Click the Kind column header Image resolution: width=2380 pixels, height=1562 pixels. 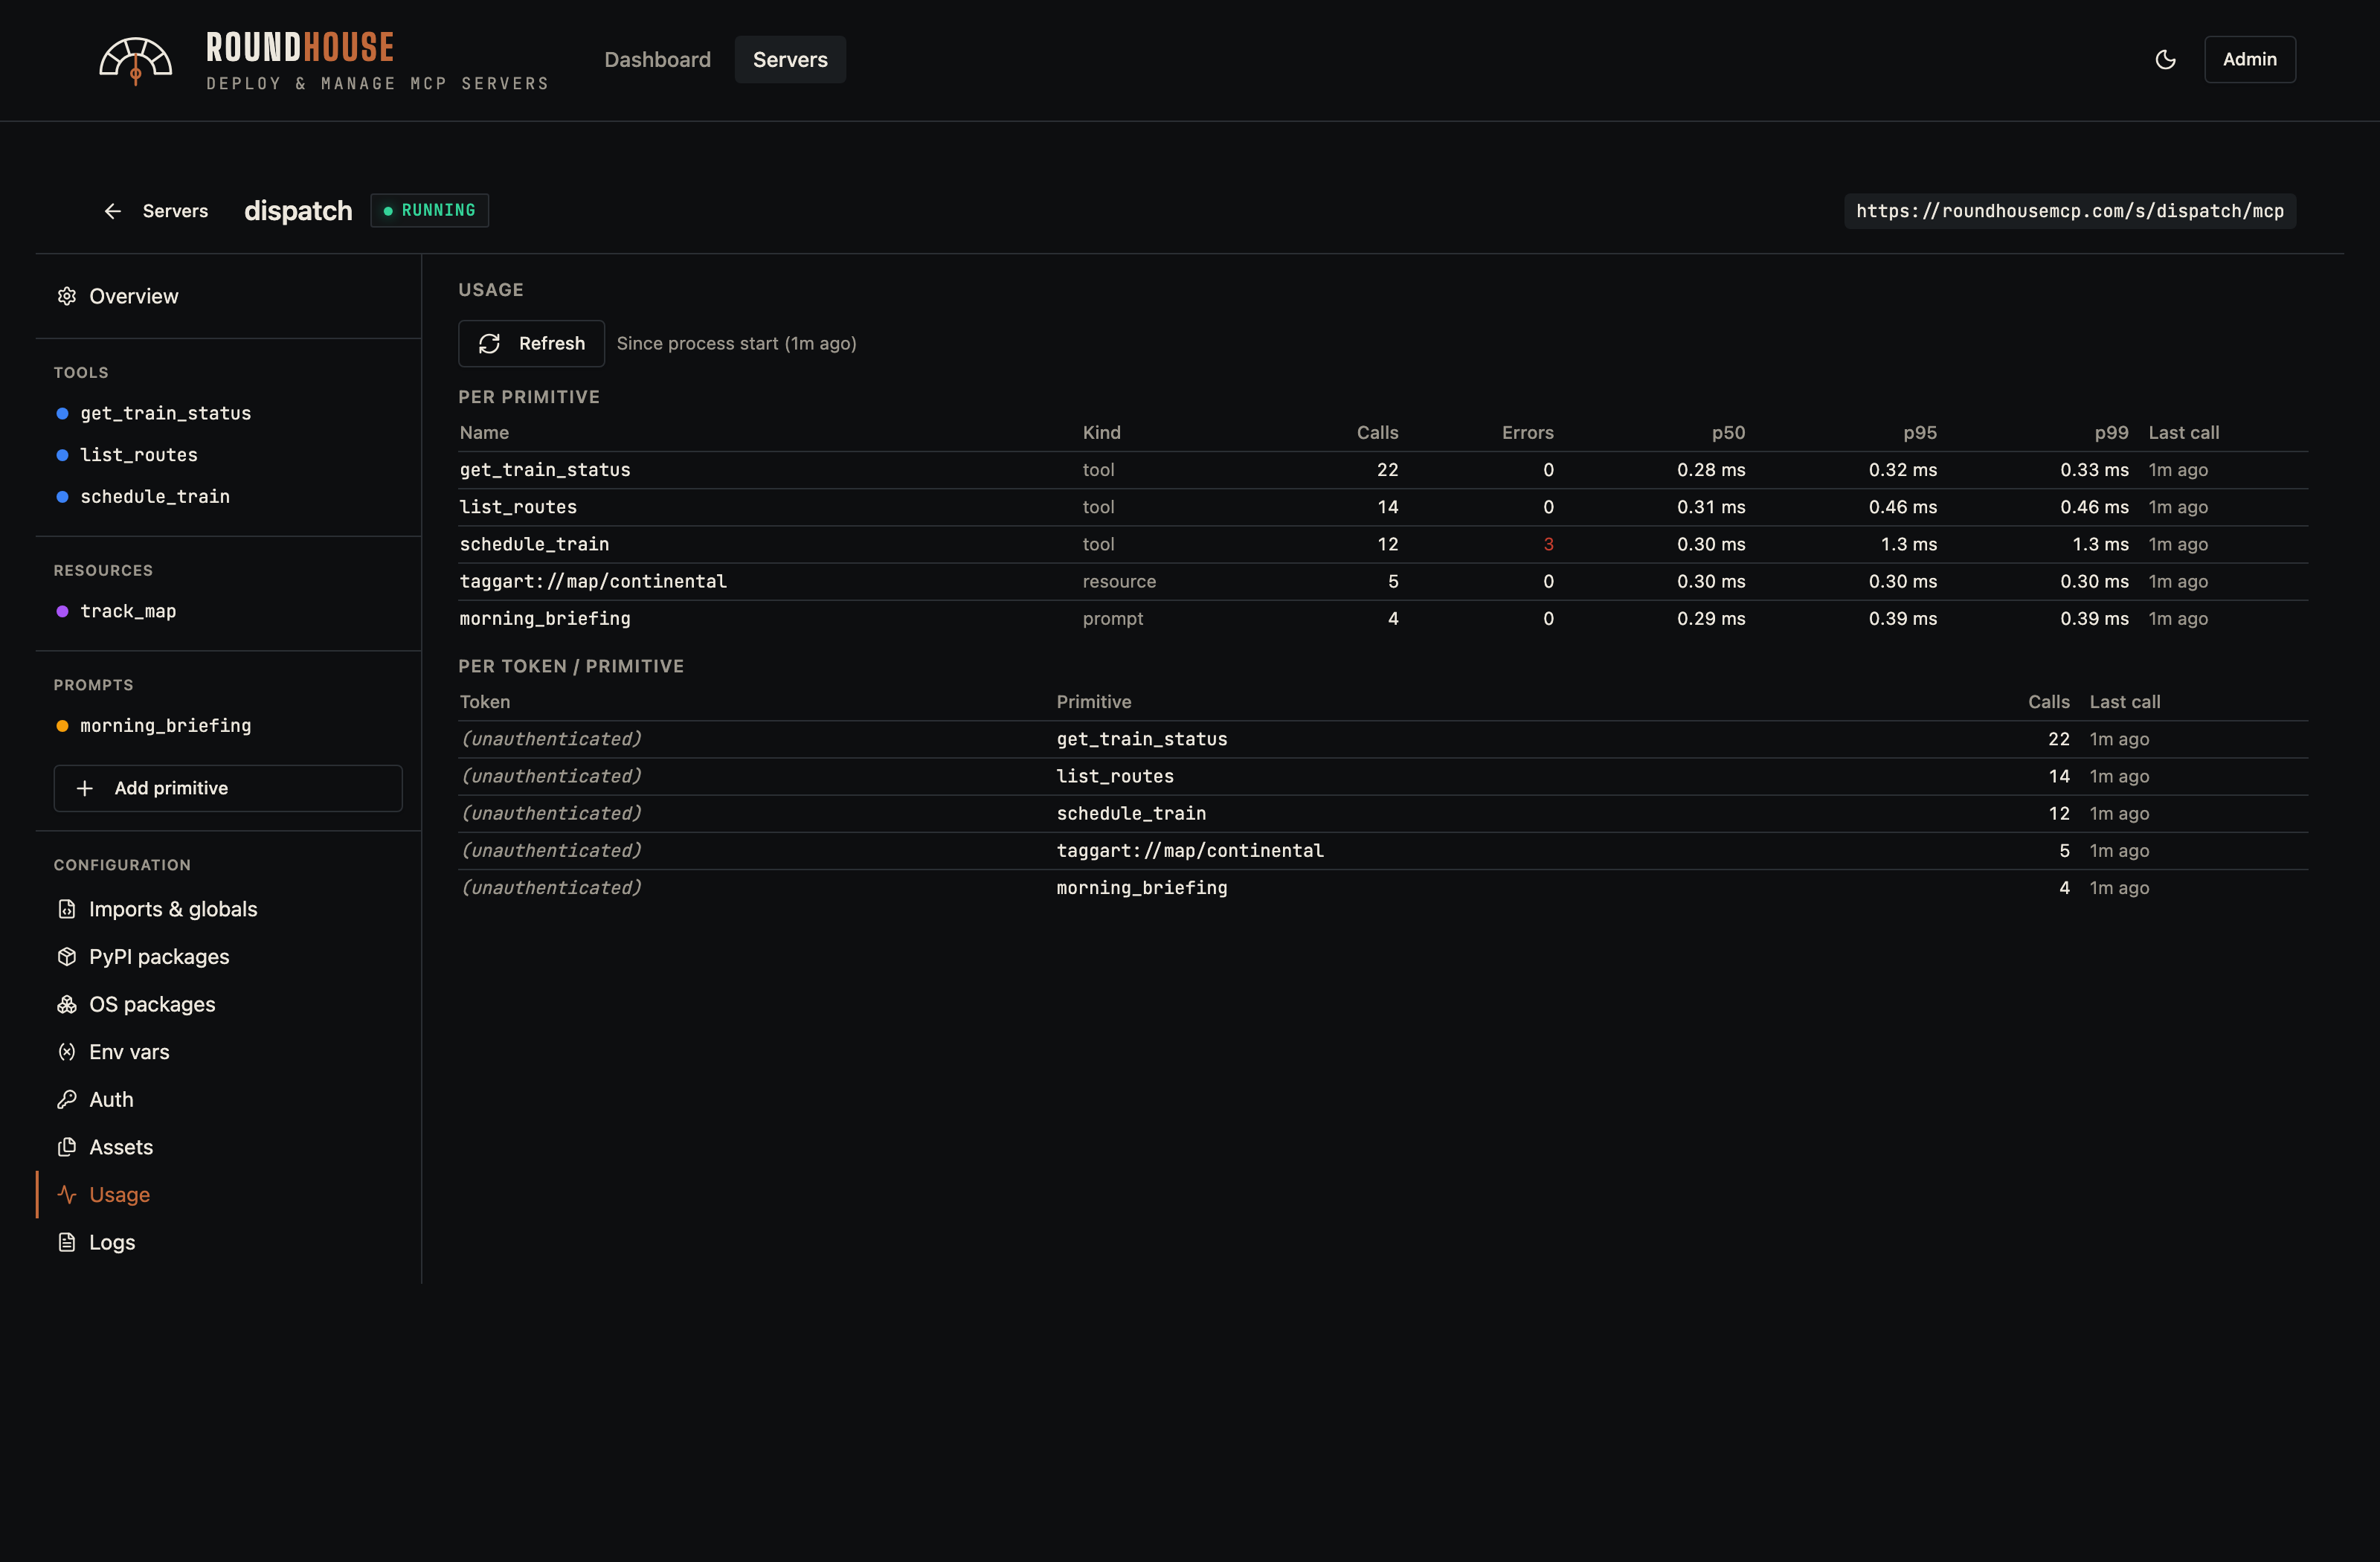1101,433
